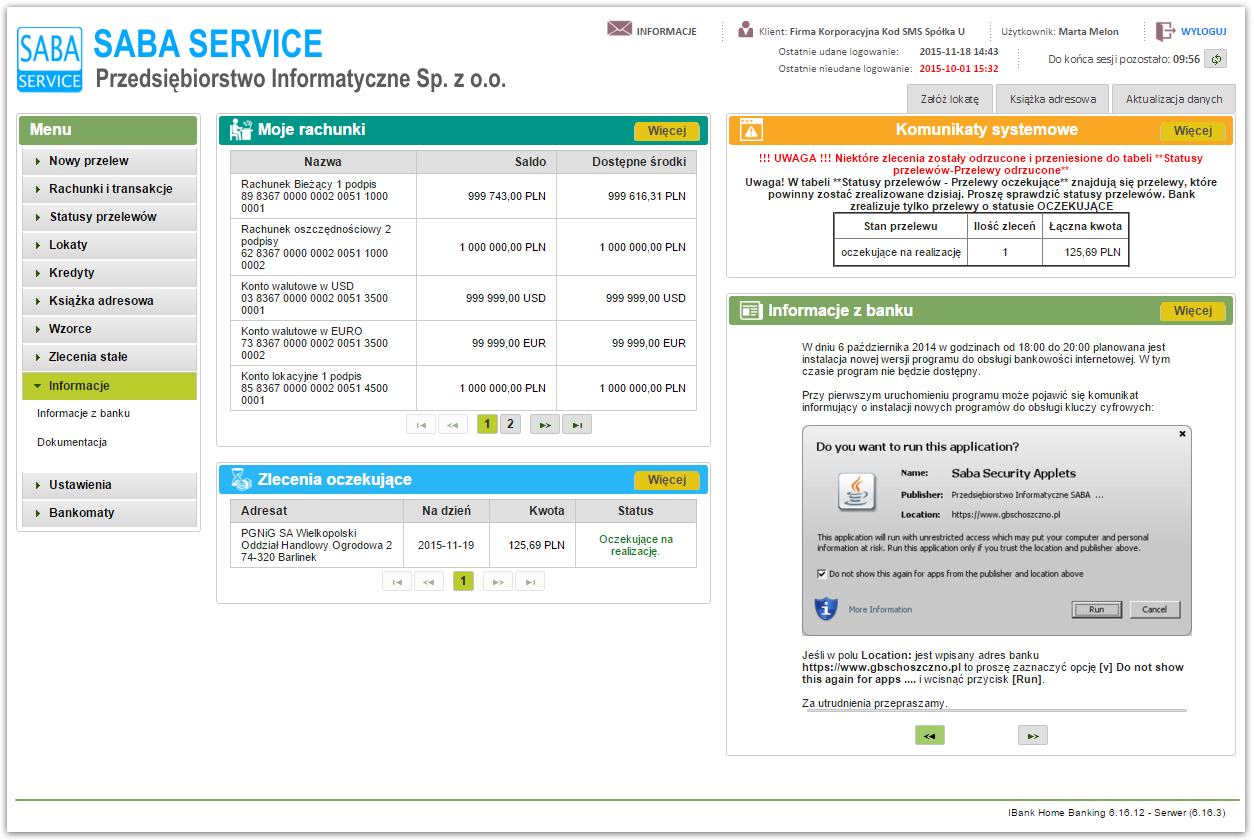Click the Komunikaty systemowe warning icon

click(x=751, y=130)
